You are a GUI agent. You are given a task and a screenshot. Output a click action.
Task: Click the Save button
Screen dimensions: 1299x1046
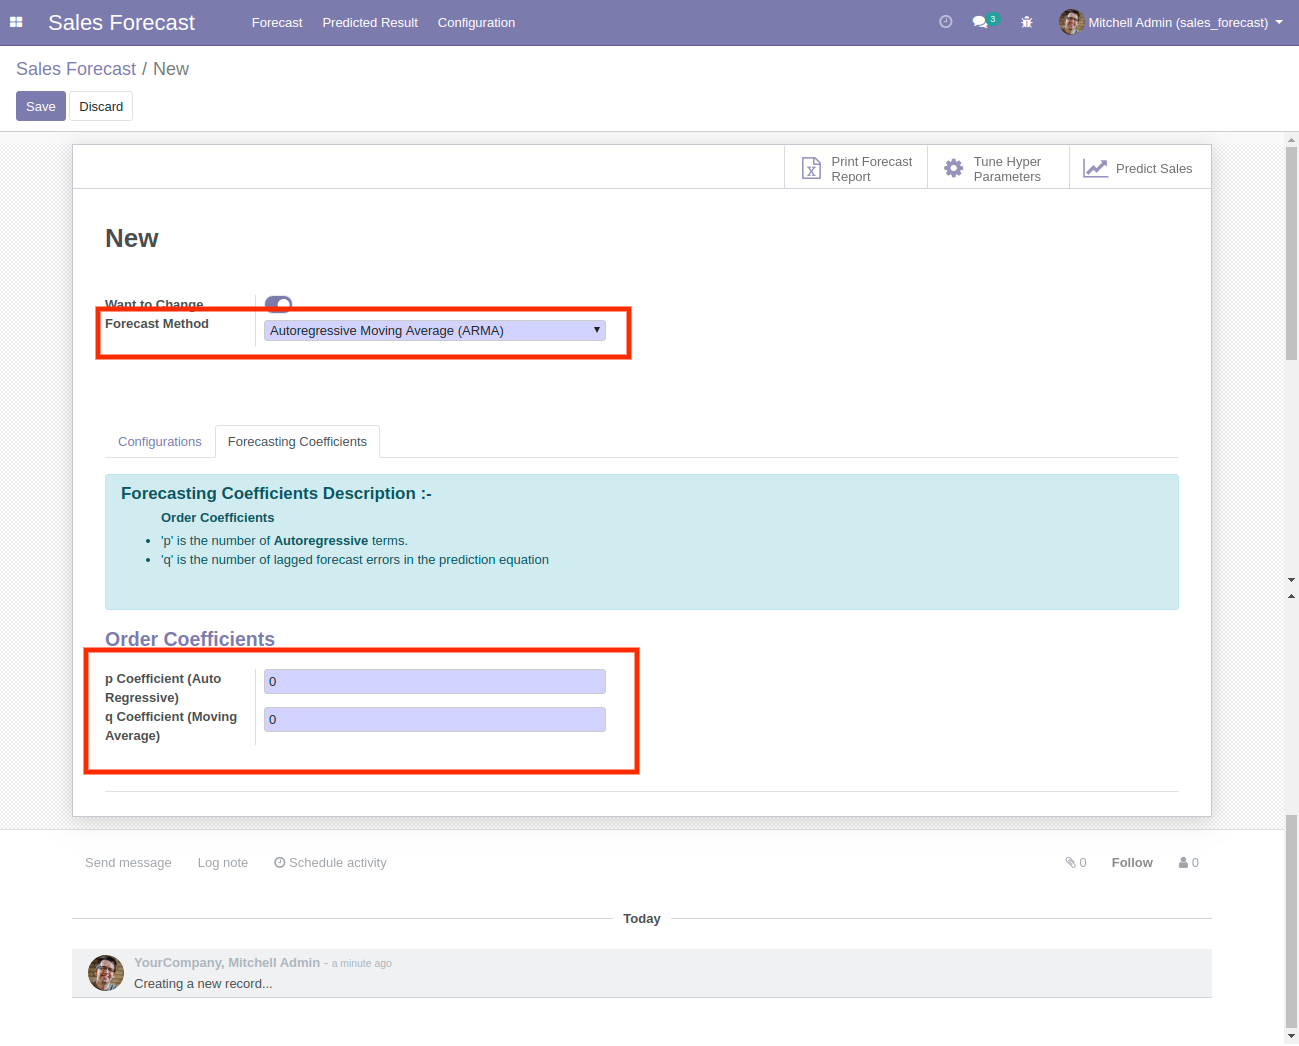[x=41, y=106]
